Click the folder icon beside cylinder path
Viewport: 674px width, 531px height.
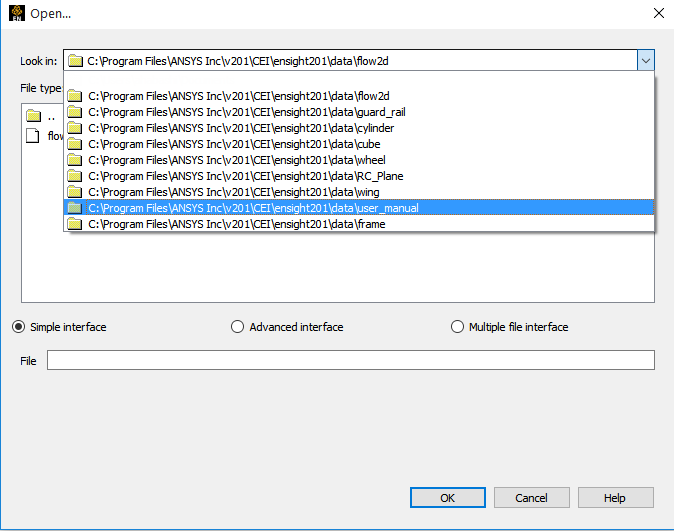pyautogui.click(x=75, y=128)
